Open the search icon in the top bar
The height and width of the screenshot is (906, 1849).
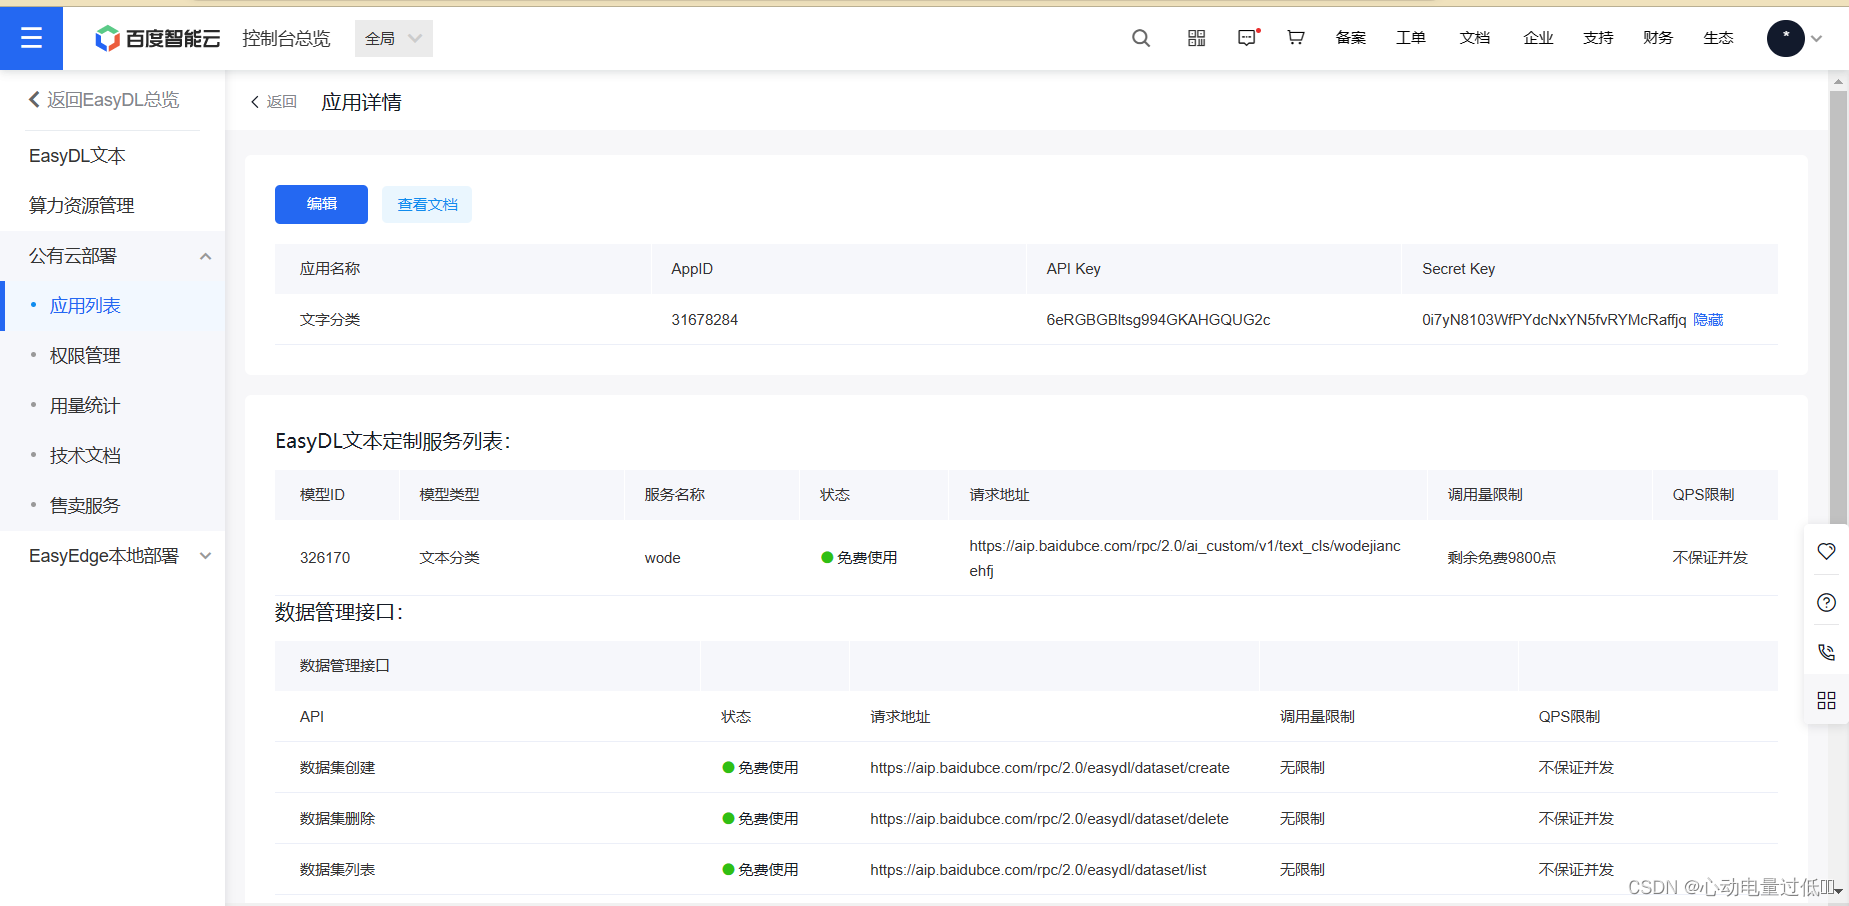pos(1140,37)
